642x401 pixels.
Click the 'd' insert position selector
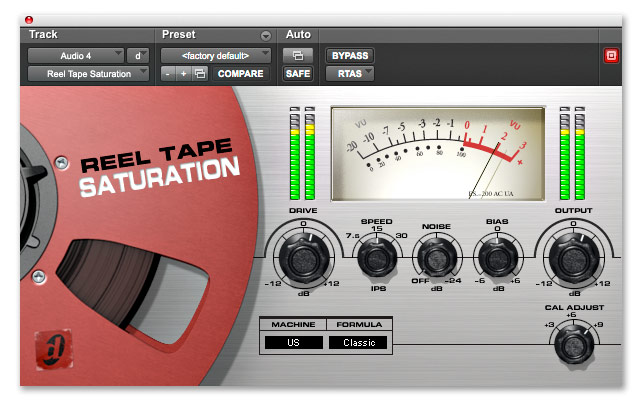[138, 56]
